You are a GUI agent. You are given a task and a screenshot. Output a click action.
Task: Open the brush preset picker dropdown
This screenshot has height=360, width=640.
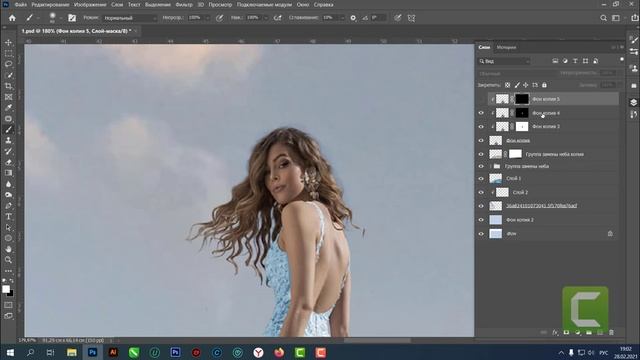coord(61,18)
